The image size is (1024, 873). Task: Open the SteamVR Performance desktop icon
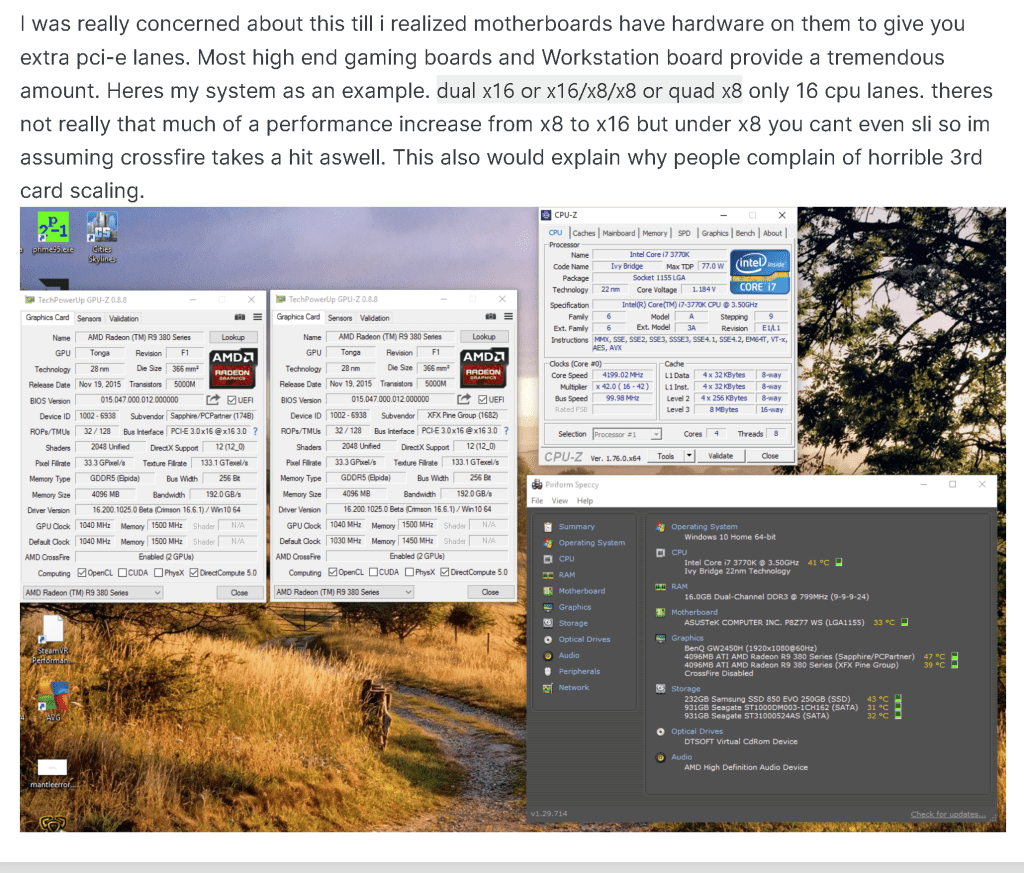(x=52, y=641)
